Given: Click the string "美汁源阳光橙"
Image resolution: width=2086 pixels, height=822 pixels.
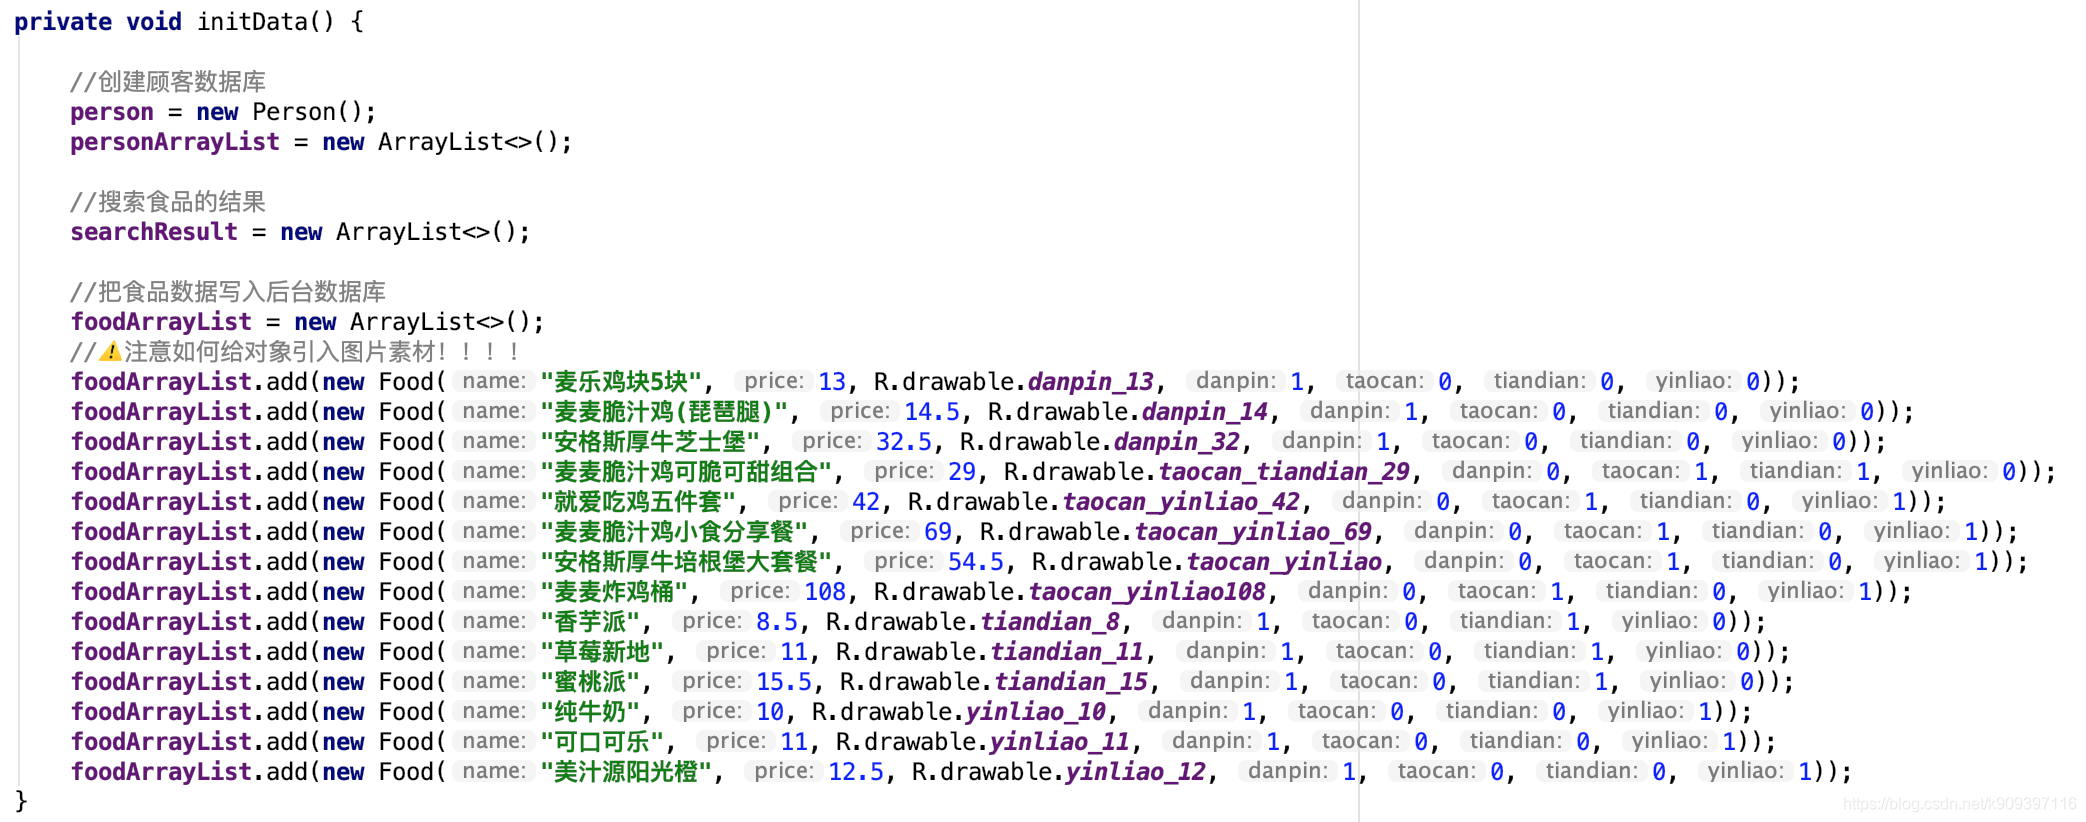Looking at the screenshot, I should point(625,771).
